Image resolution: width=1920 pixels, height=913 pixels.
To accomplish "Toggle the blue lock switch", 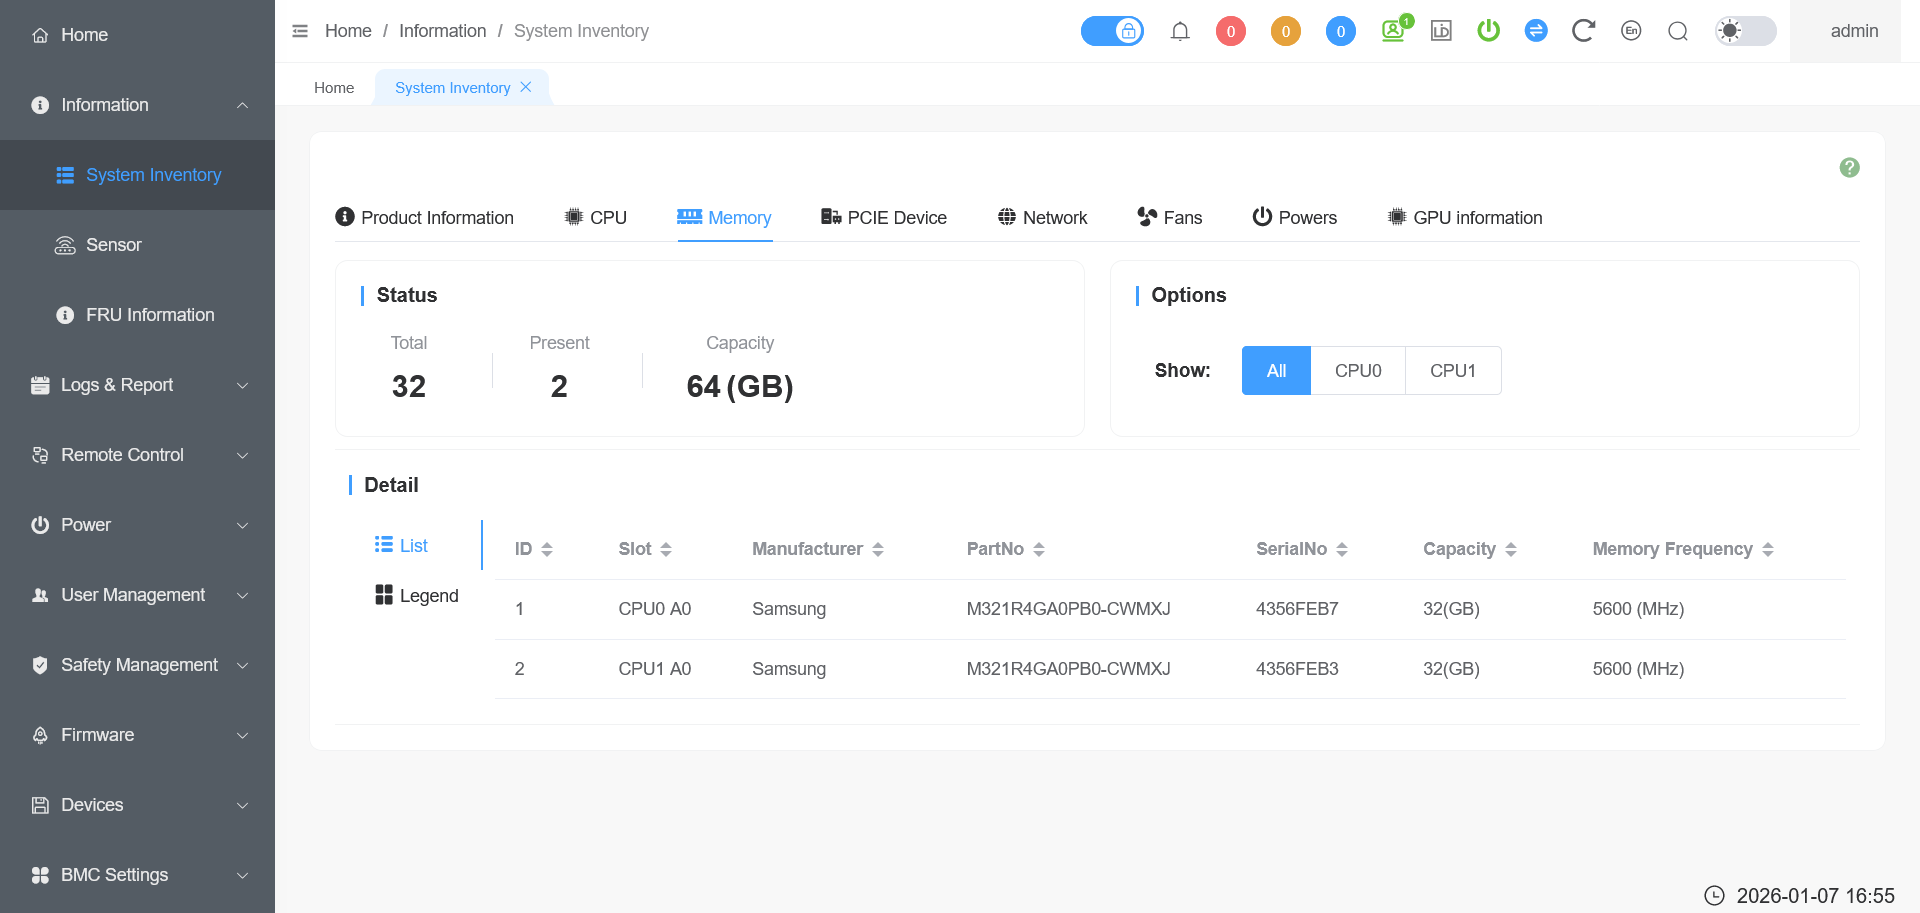I will [x=1112, y=31].
